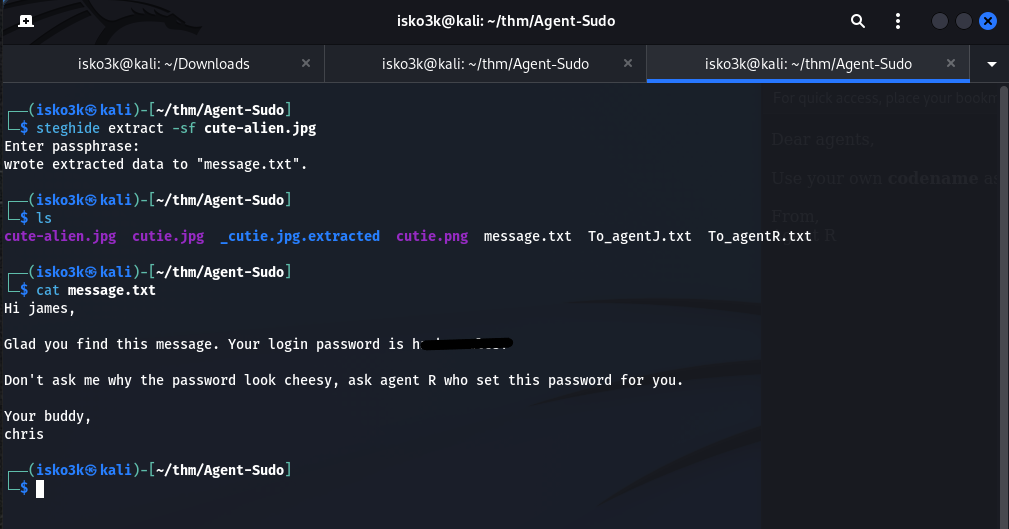Close the terminal window
The width and height of the screenshot is (1009, 529).
pos(988,21)
